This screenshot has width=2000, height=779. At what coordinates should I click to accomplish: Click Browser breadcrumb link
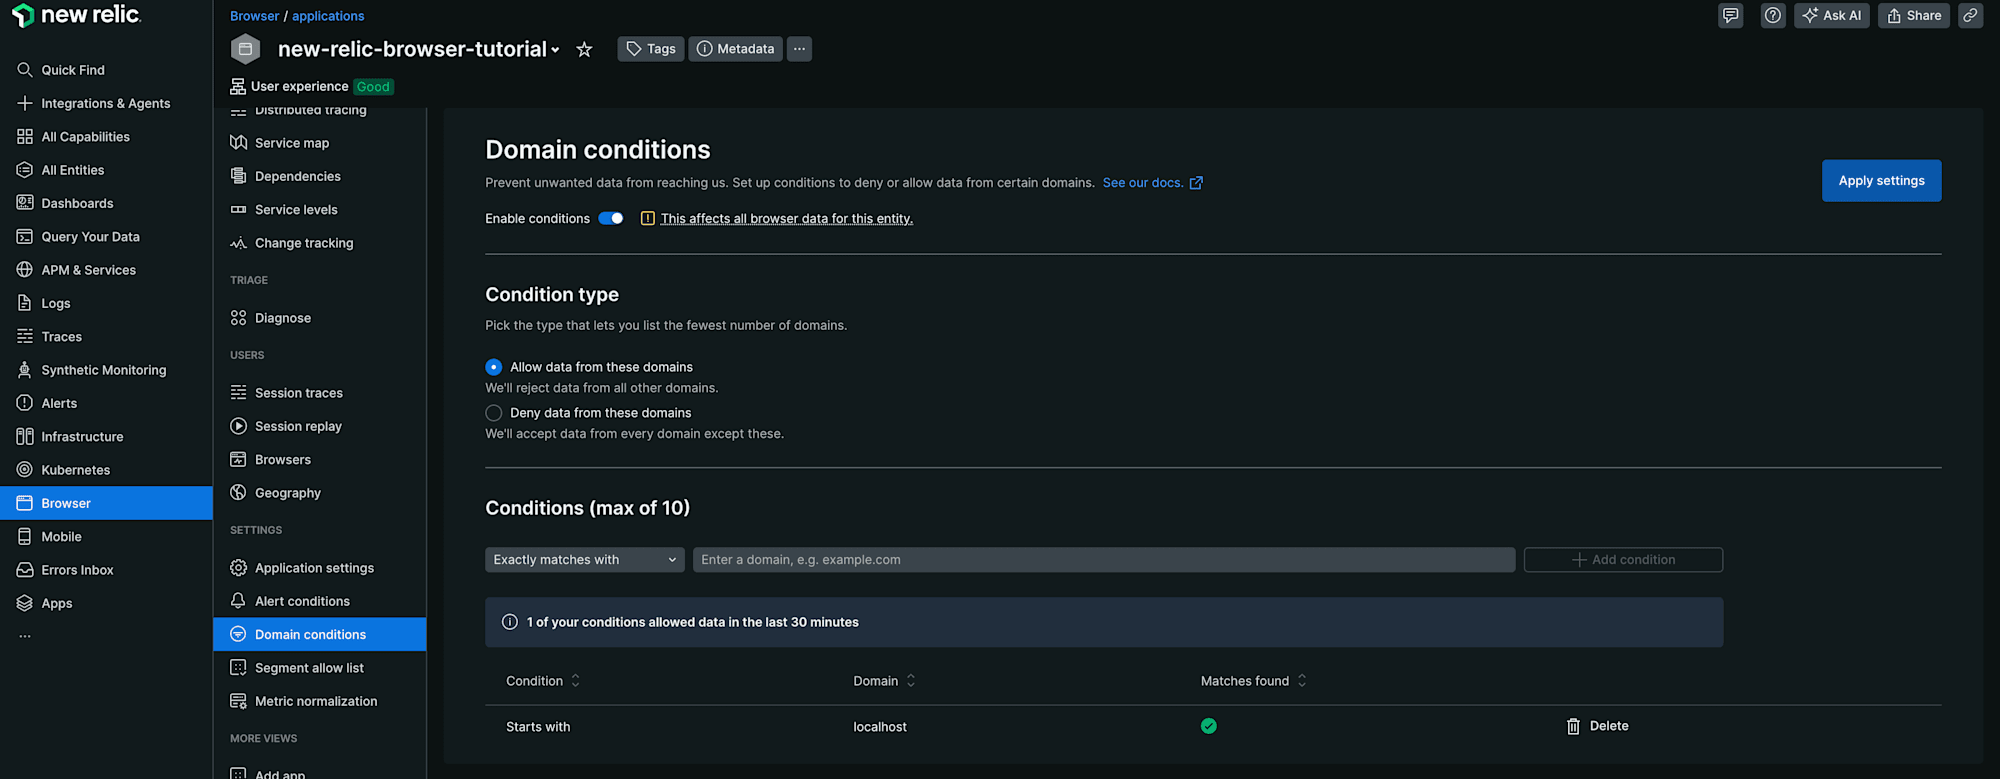(254, 16)
